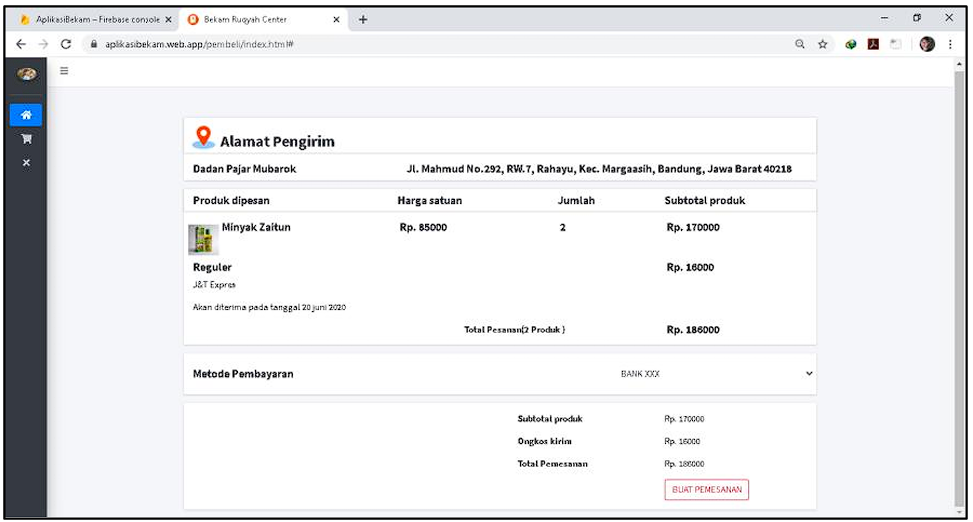Image resolution: width=973 pixels, height=522 pixels.
Task: Select the Bekam Ruqyah Center tab
Action: tap(260, 19)
